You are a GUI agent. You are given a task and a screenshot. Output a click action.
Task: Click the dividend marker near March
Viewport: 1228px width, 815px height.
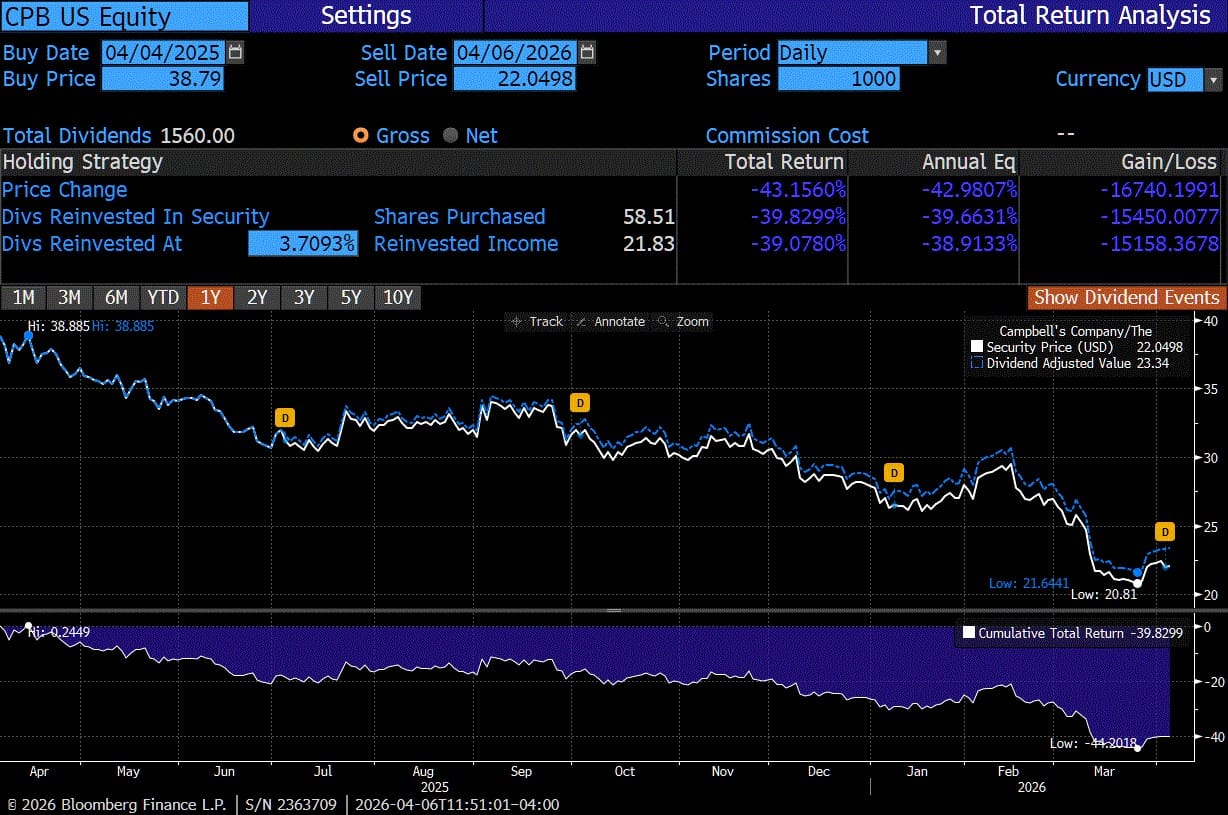(1163, 531)
